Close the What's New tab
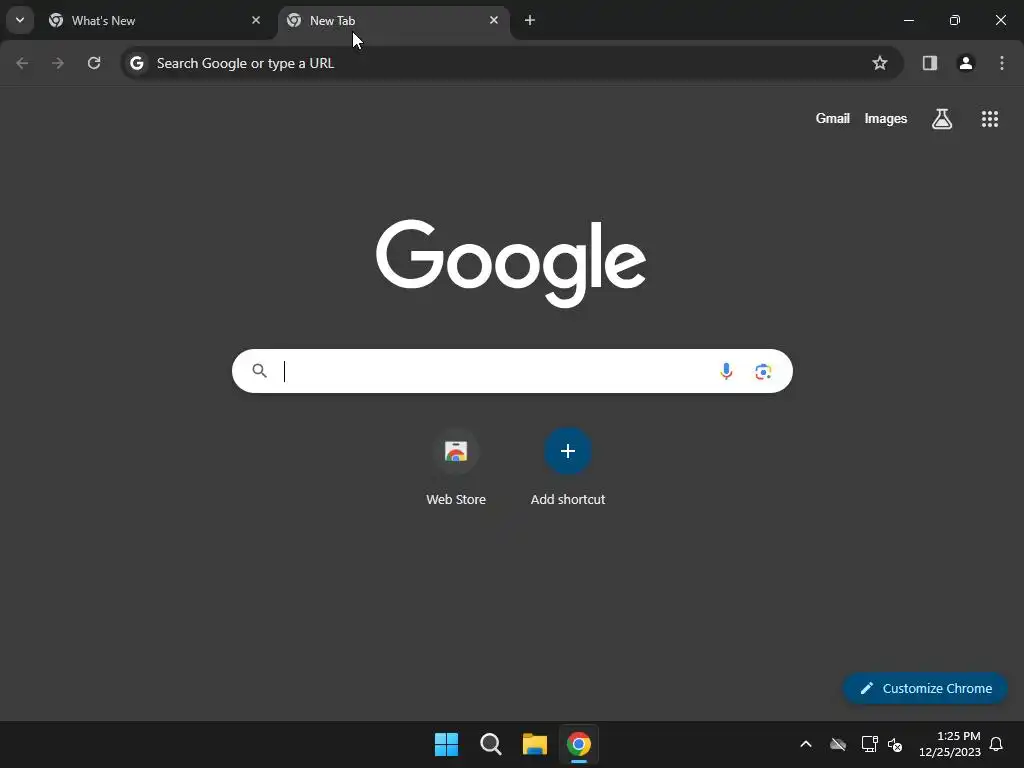 point(256,20)
